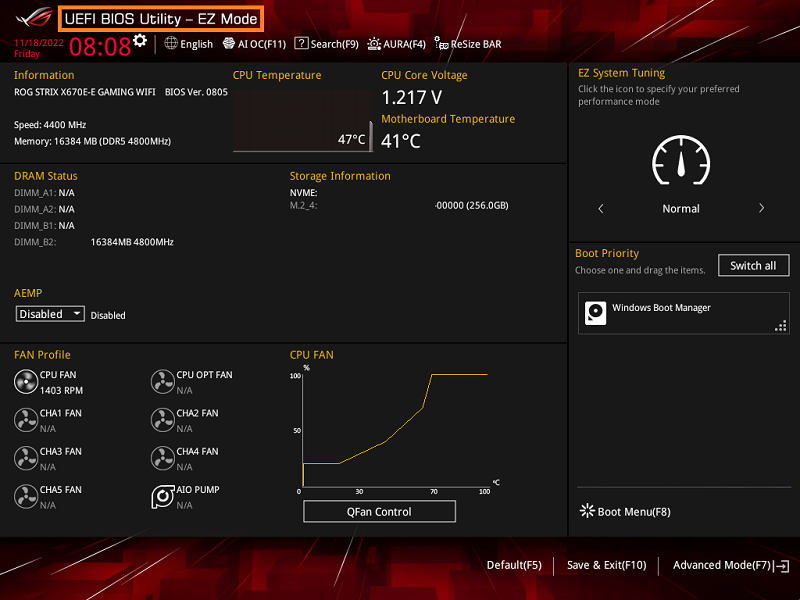Viewport: 800px width, 600px height.
Task: Click Speed: 4400 MHz text
Action: [50, 125]
